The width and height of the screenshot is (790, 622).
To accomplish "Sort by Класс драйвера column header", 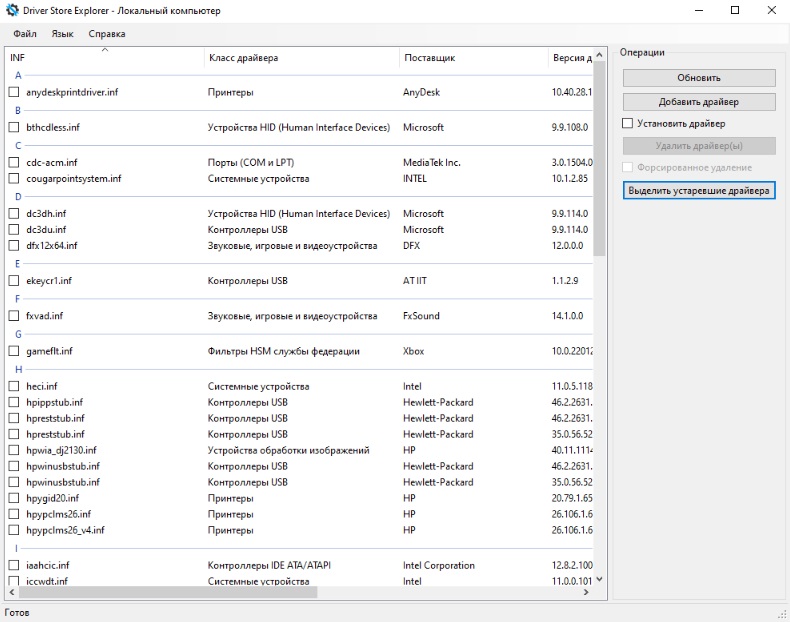I will point(243,58).
